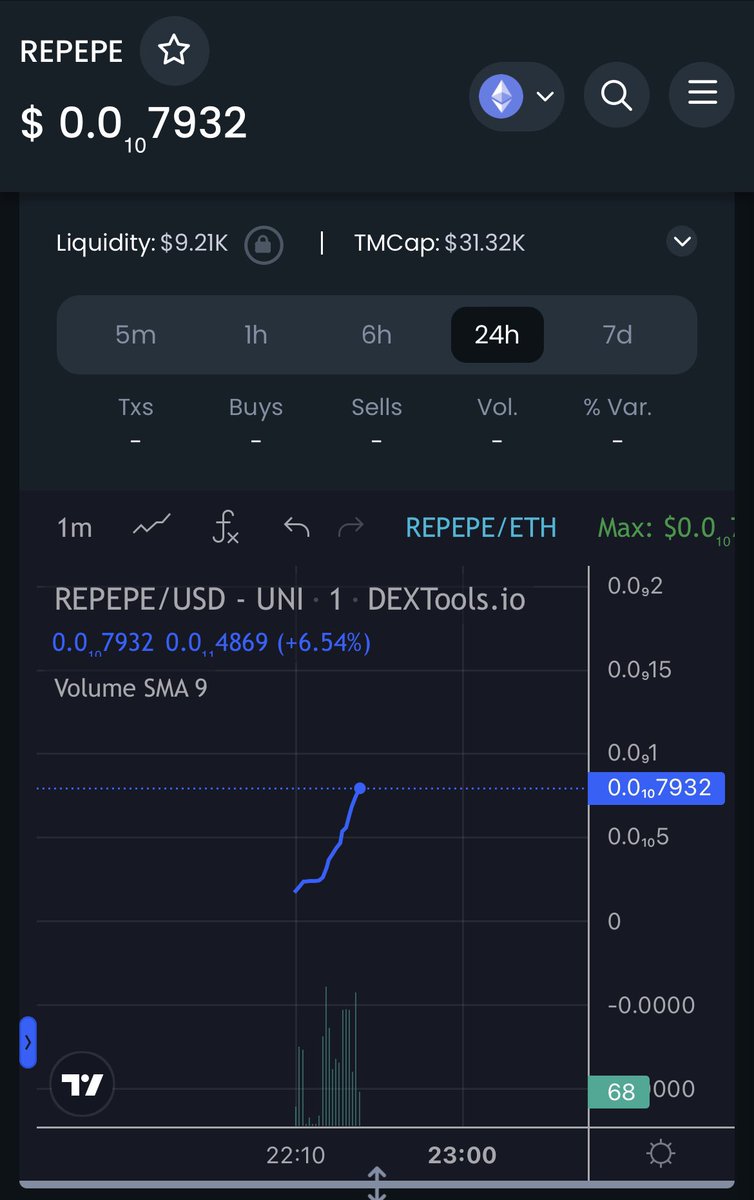754x1200 pixels.
Task: Open the Ethereum chain selector dropdown
Action: [516, 97]
